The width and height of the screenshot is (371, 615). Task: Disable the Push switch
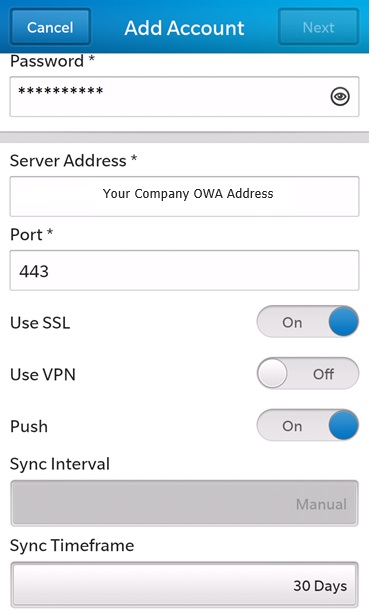point(308,426)
